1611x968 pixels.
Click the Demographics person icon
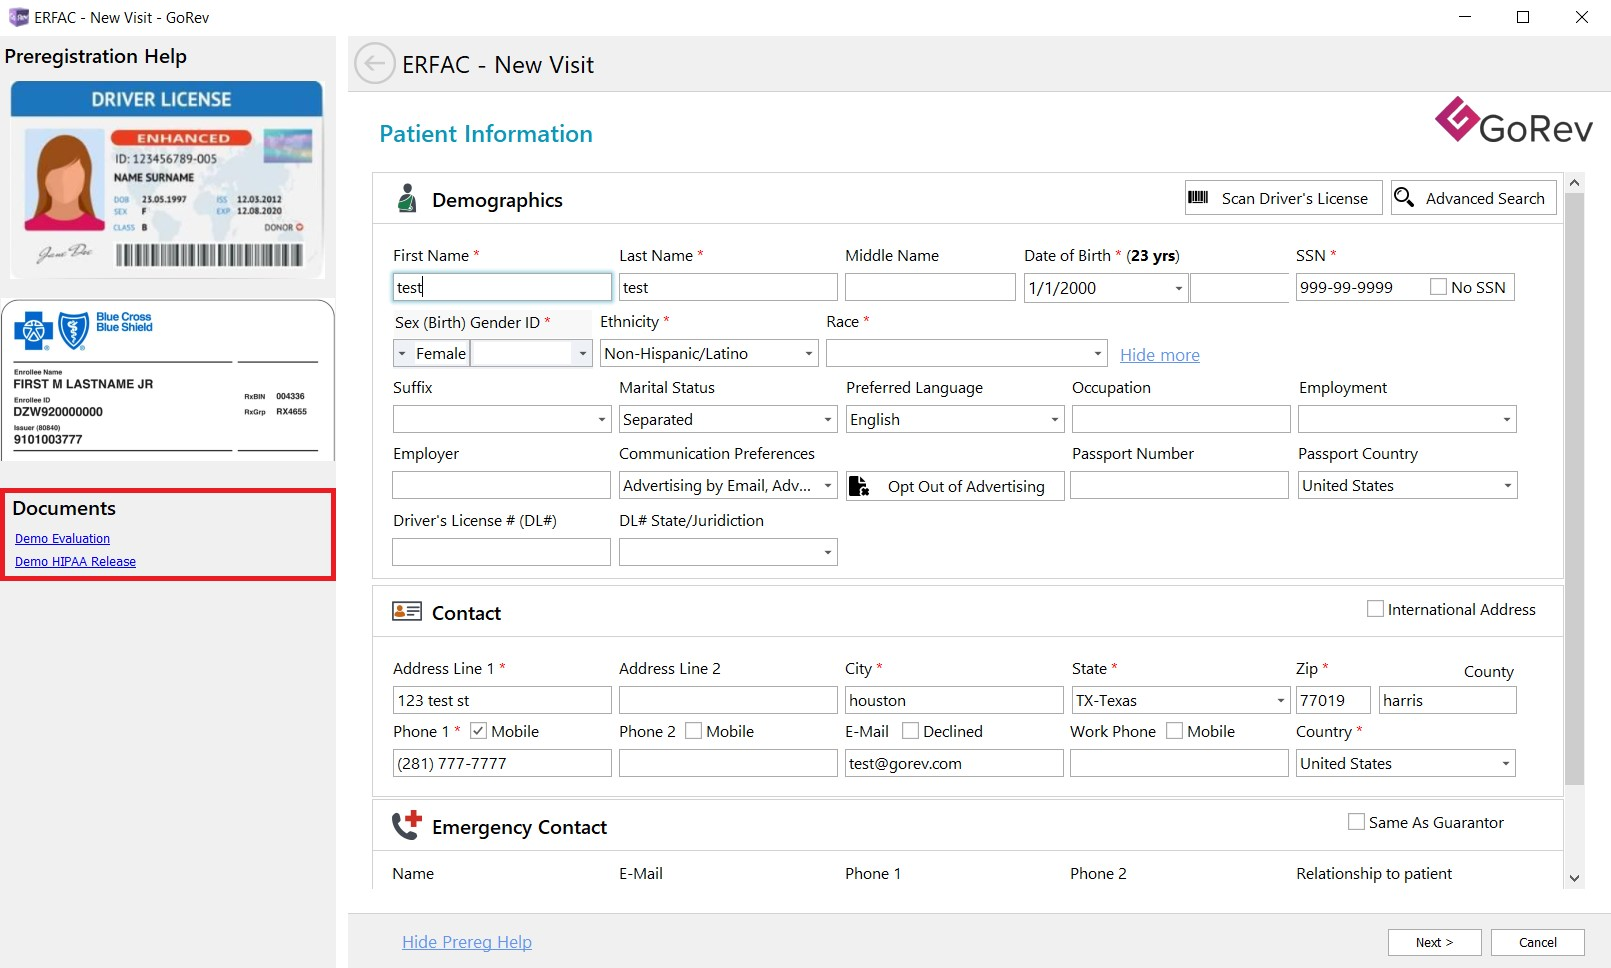406,199
